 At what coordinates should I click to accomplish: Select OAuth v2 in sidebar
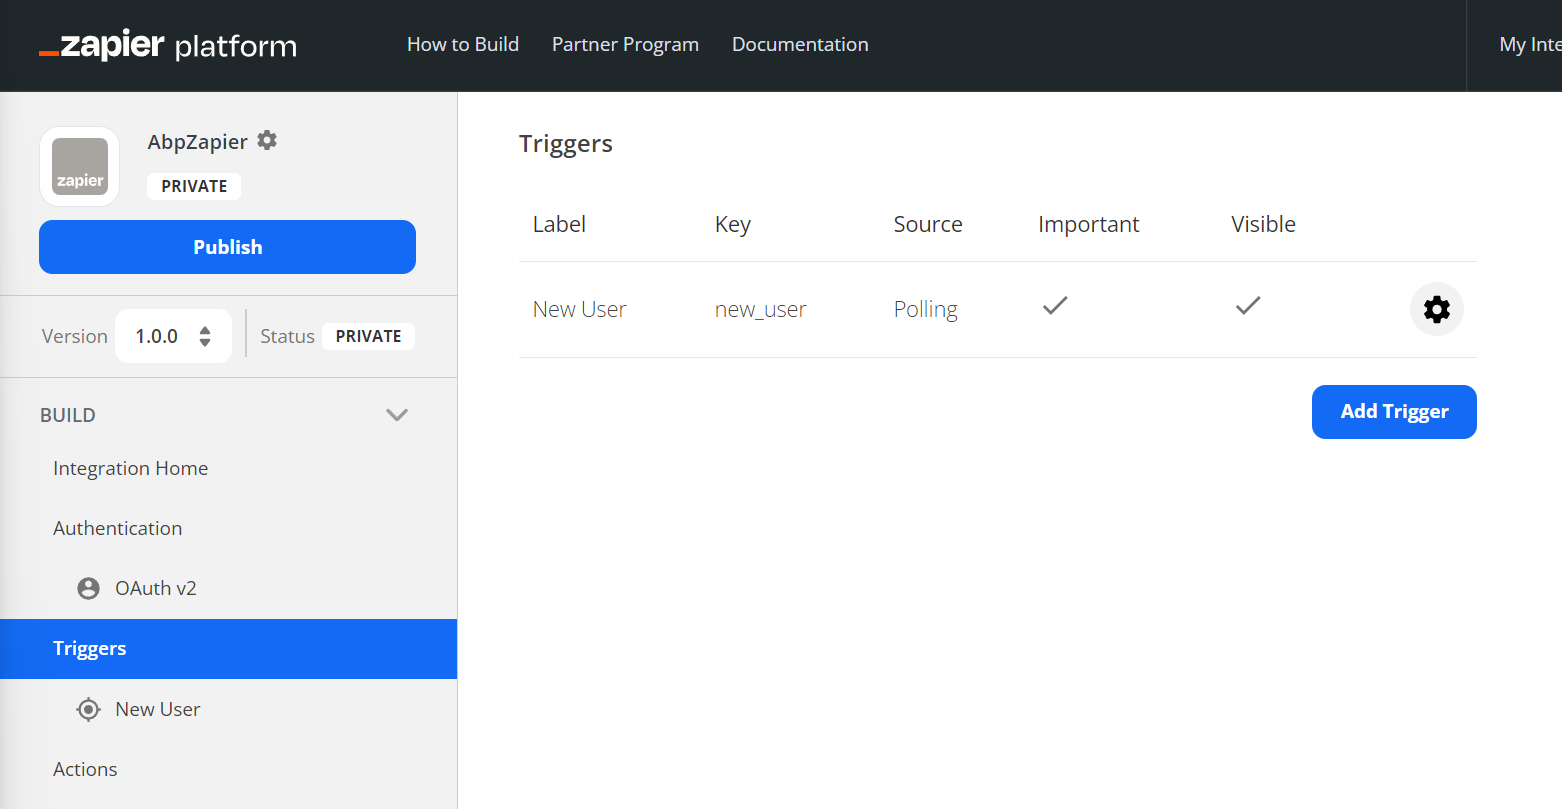[156, 588]
